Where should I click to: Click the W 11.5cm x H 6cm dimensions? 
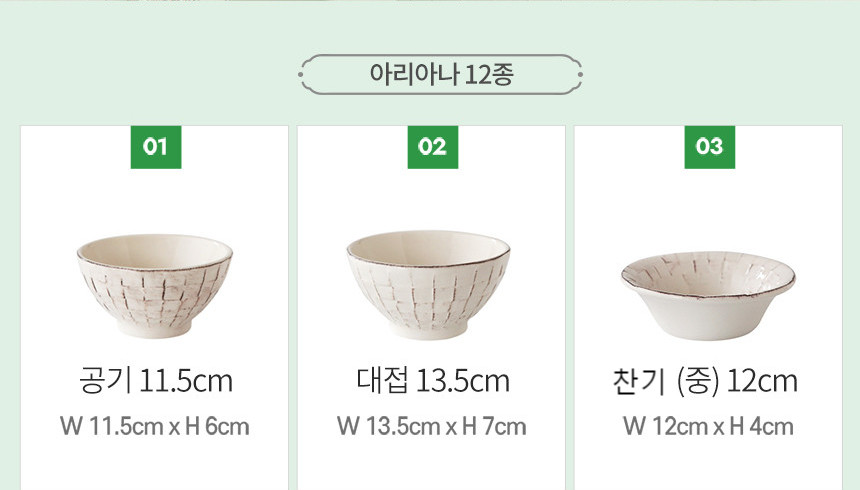(155, 427)
